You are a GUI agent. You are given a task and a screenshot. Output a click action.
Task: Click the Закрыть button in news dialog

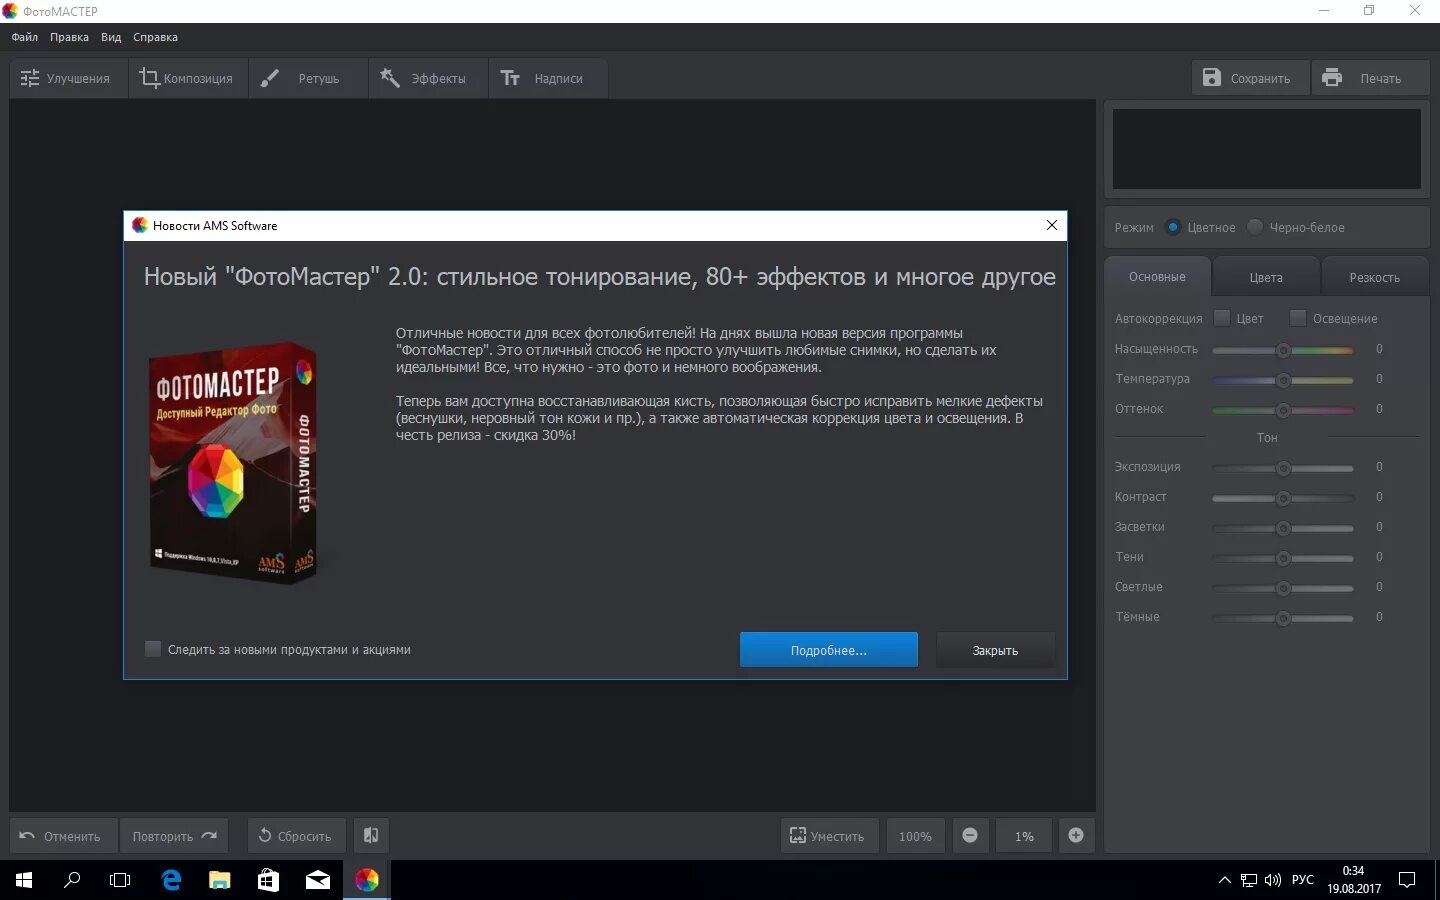[995, 650]
